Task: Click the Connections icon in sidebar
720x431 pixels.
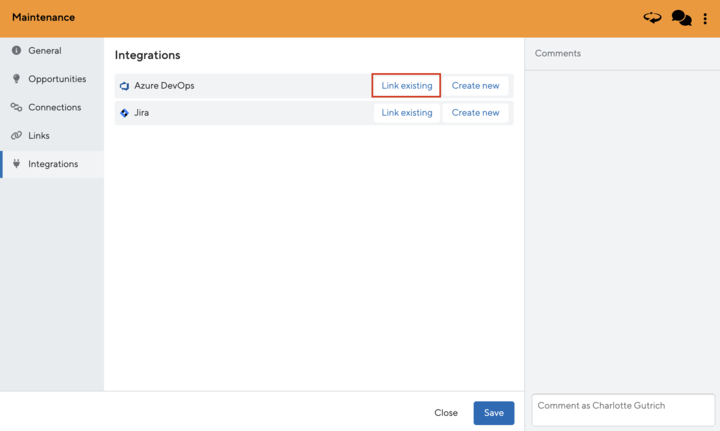Action: (16, 107)
